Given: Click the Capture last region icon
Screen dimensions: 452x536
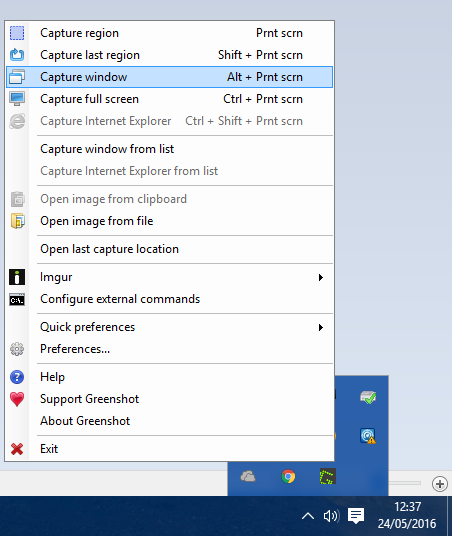Looking at the screenshot, I should click(17, 55).
